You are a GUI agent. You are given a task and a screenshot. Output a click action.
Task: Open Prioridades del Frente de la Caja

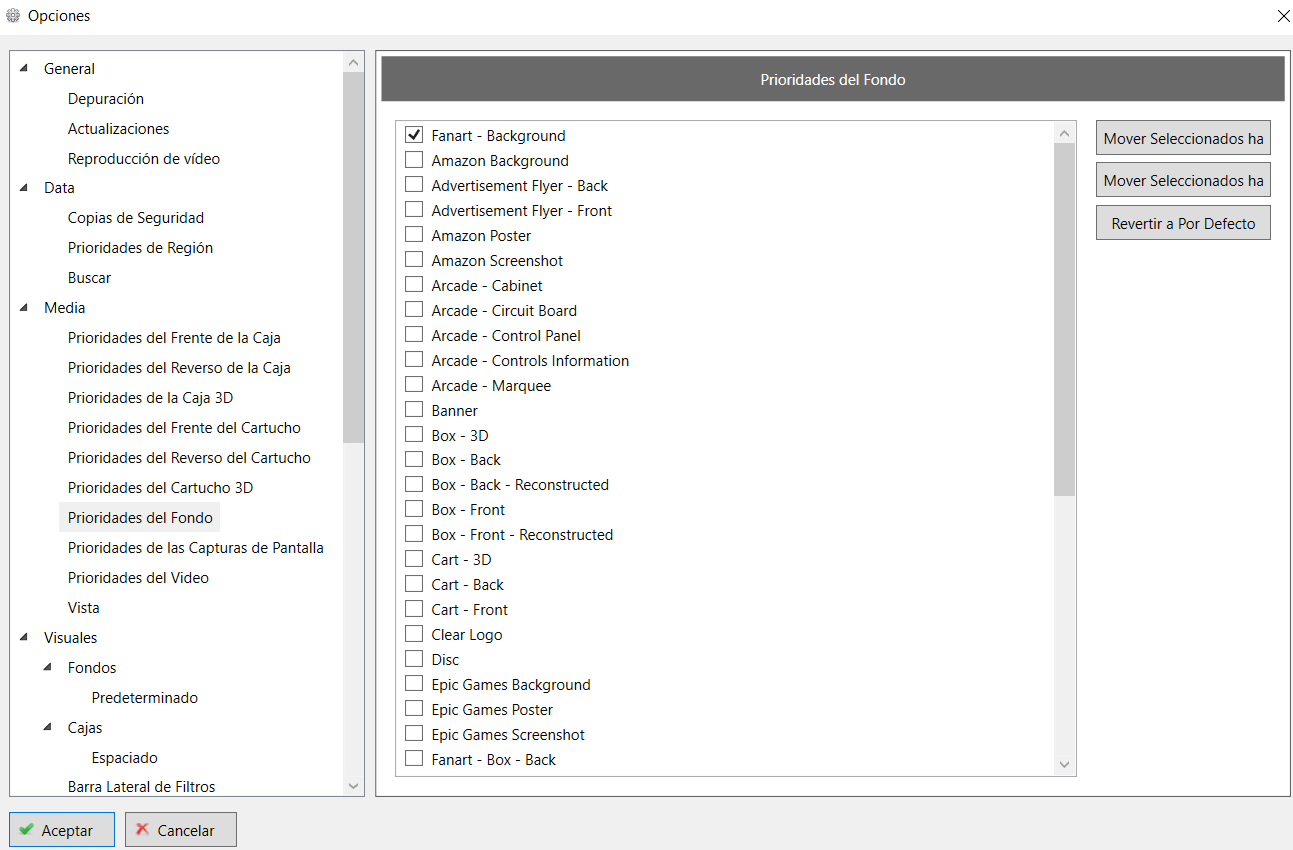[x=174, y=338]
